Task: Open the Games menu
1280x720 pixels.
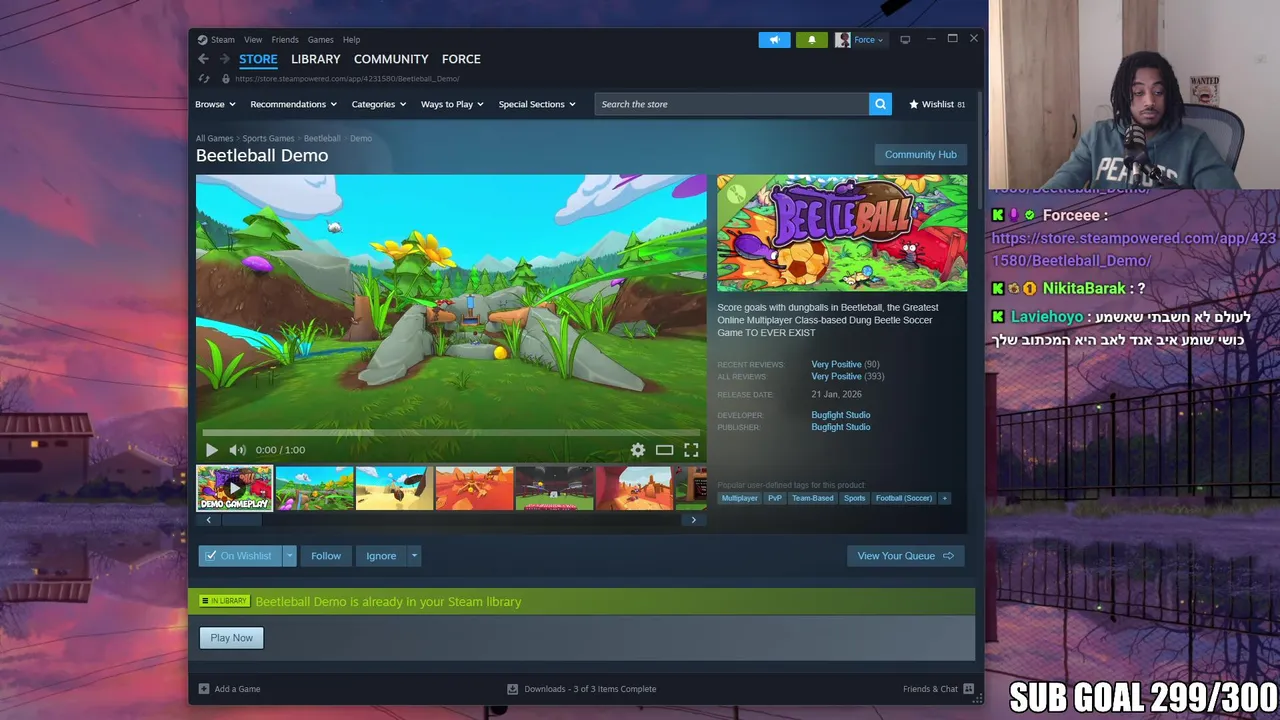Action: click(320, 40)
